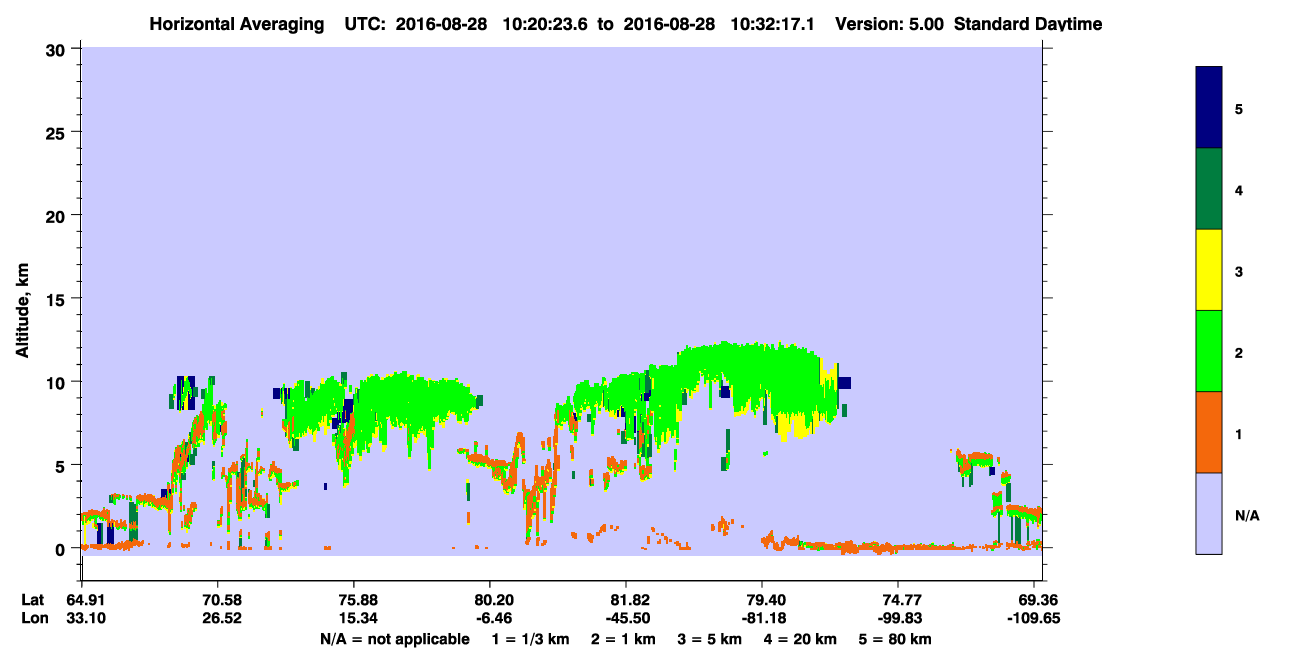Click the 'Lon' axis row label
The image size is (1300, 667).
[34, 618]
